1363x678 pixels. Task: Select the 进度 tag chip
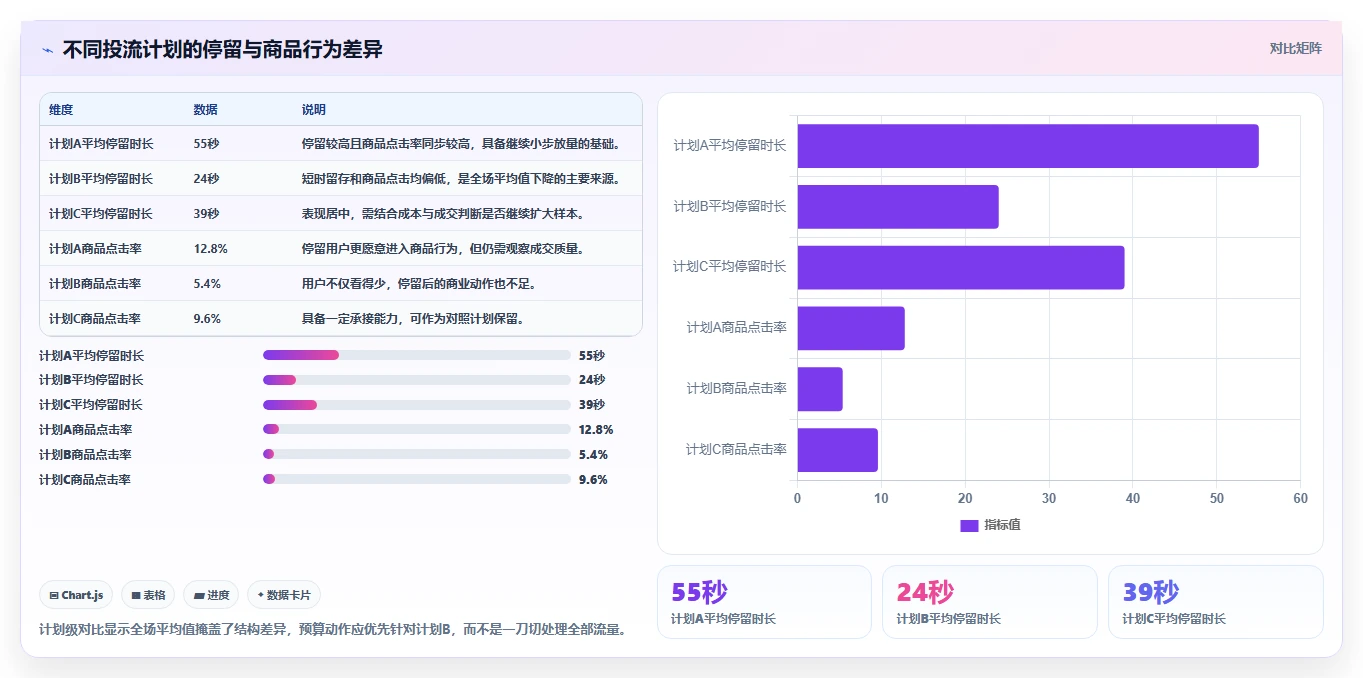point(211,595)
